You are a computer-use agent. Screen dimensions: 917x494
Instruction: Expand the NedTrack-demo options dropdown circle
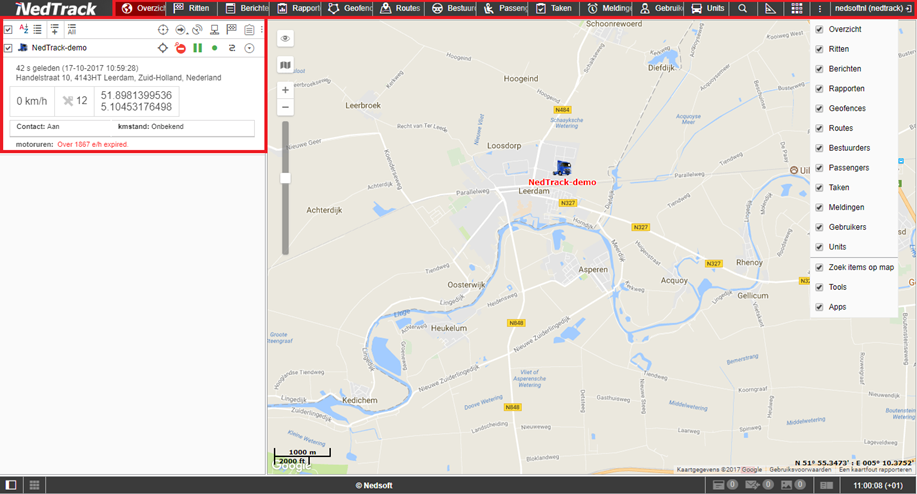(x=249, y=48)
